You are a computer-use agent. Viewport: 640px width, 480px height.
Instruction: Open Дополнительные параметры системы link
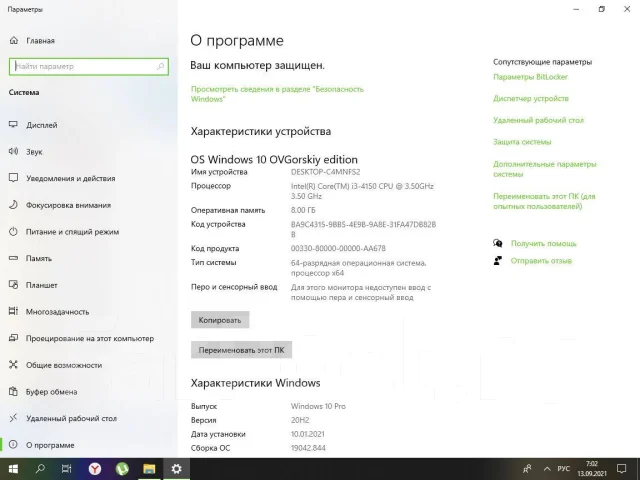click(x=544, y=169)
